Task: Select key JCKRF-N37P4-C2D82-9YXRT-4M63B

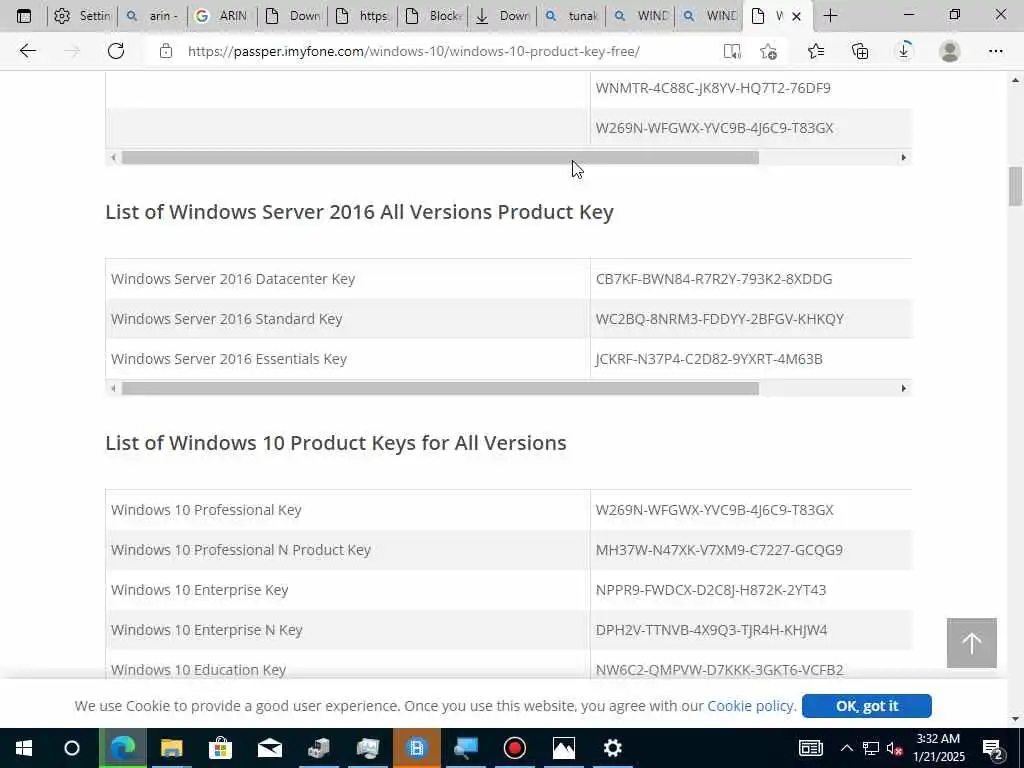Action: pyautogui.click(x=709, y=359)
